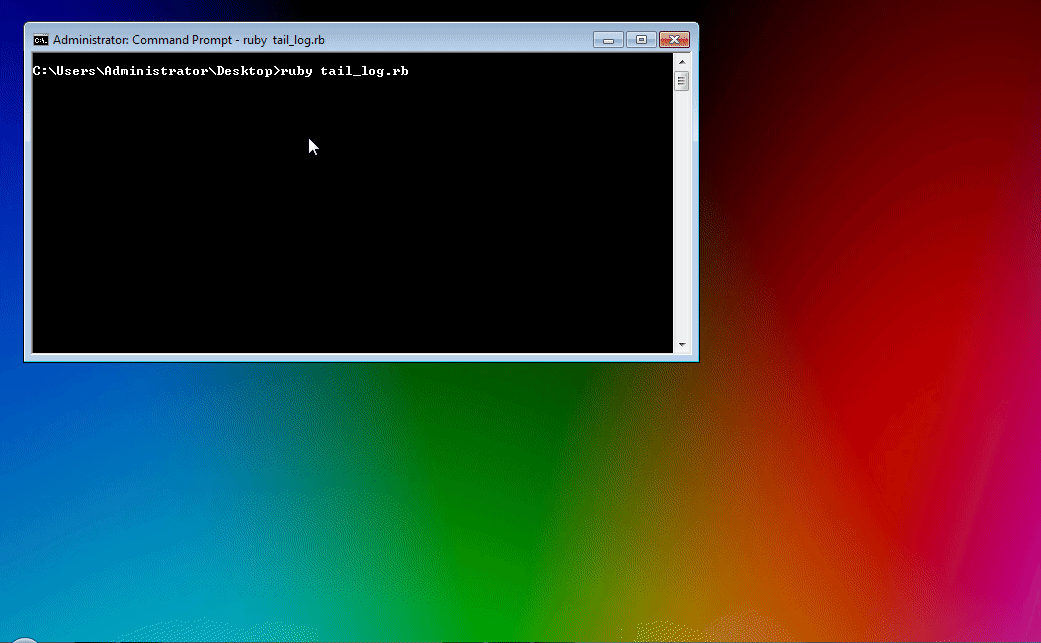Close the Command Prompt window

(675, 40)
